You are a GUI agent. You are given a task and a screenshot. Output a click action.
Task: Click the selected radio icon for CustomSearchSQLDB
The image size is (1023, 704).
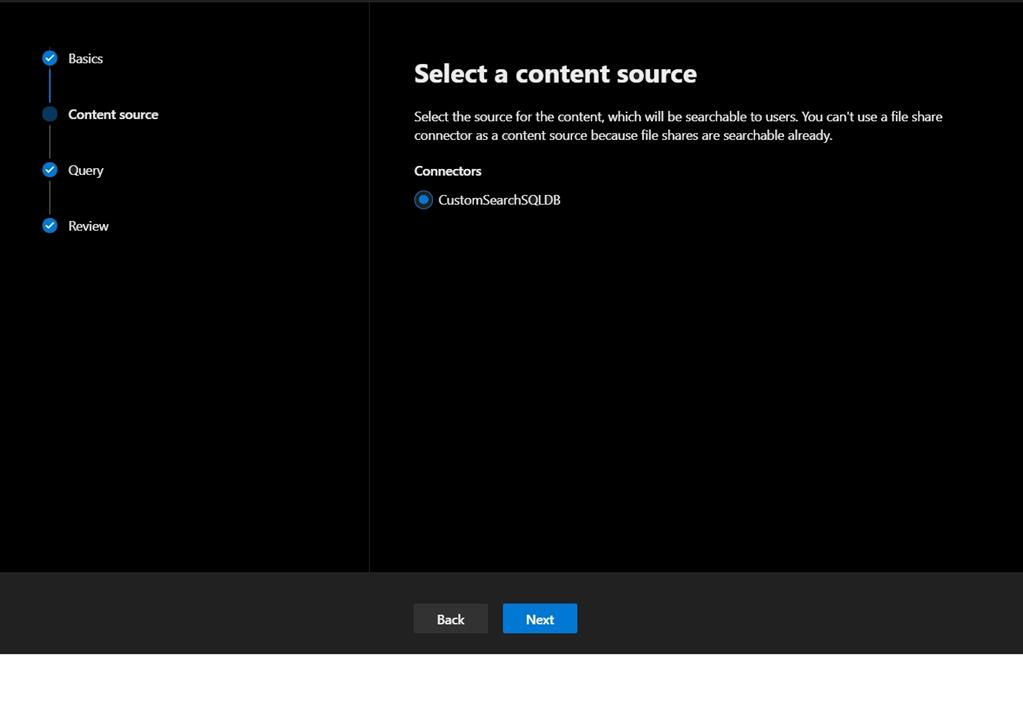(422, 200)
